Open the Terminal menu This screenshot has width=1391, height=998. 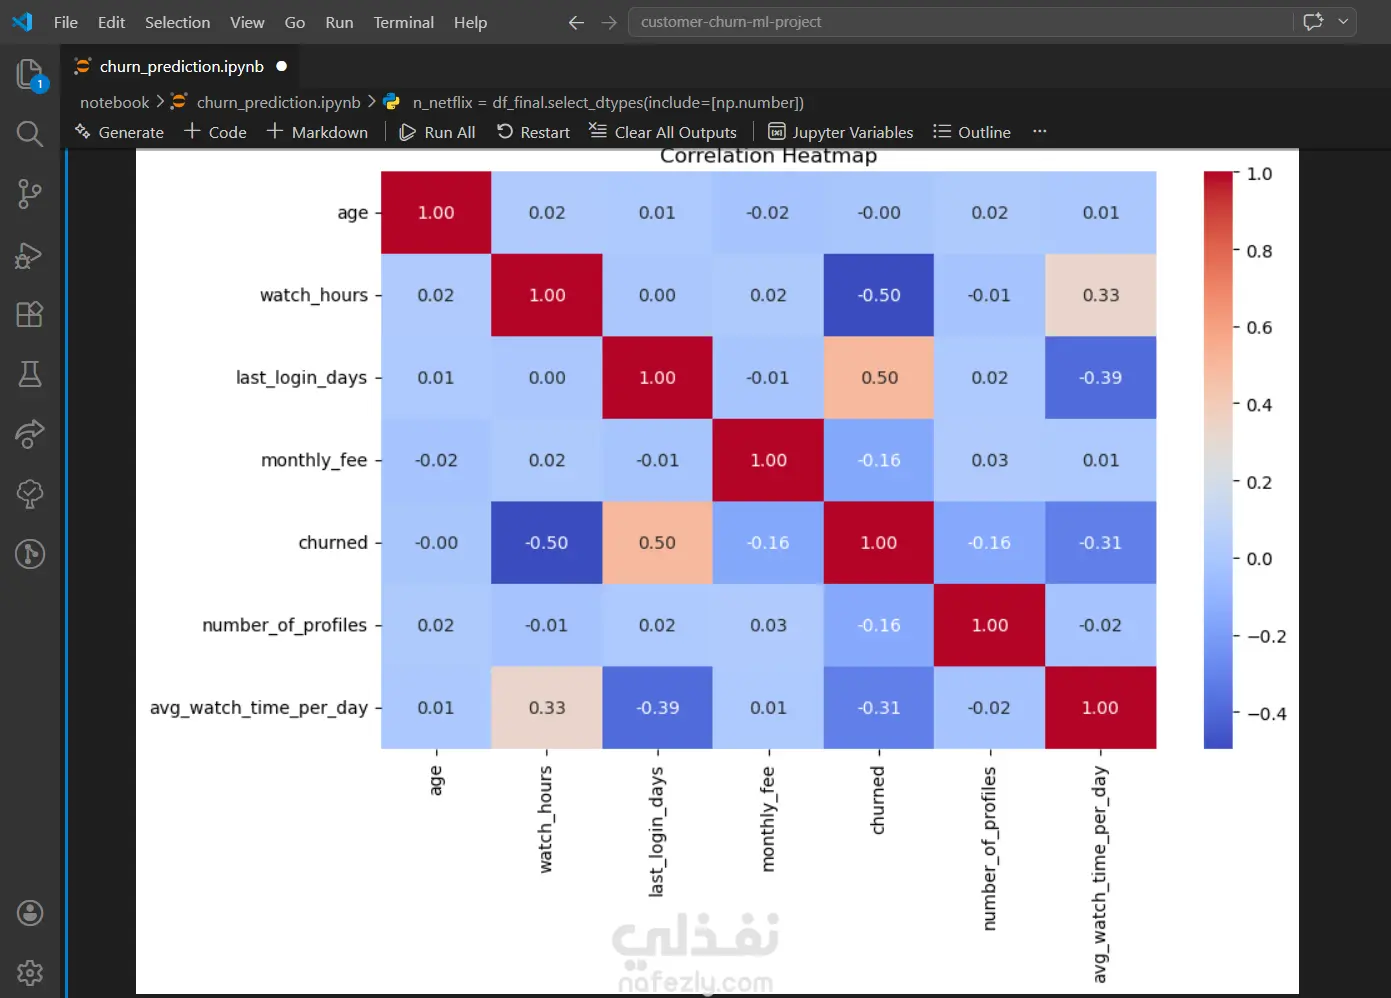403,22
